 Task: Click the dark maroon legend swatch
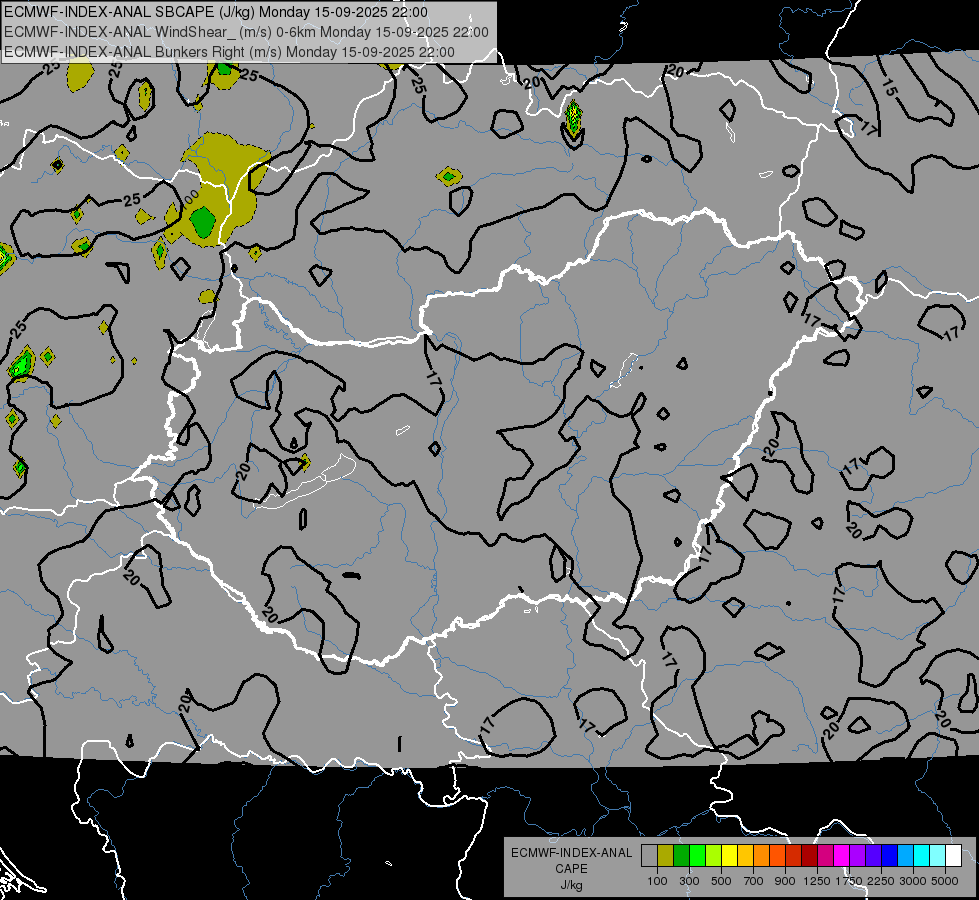(809, 856)
